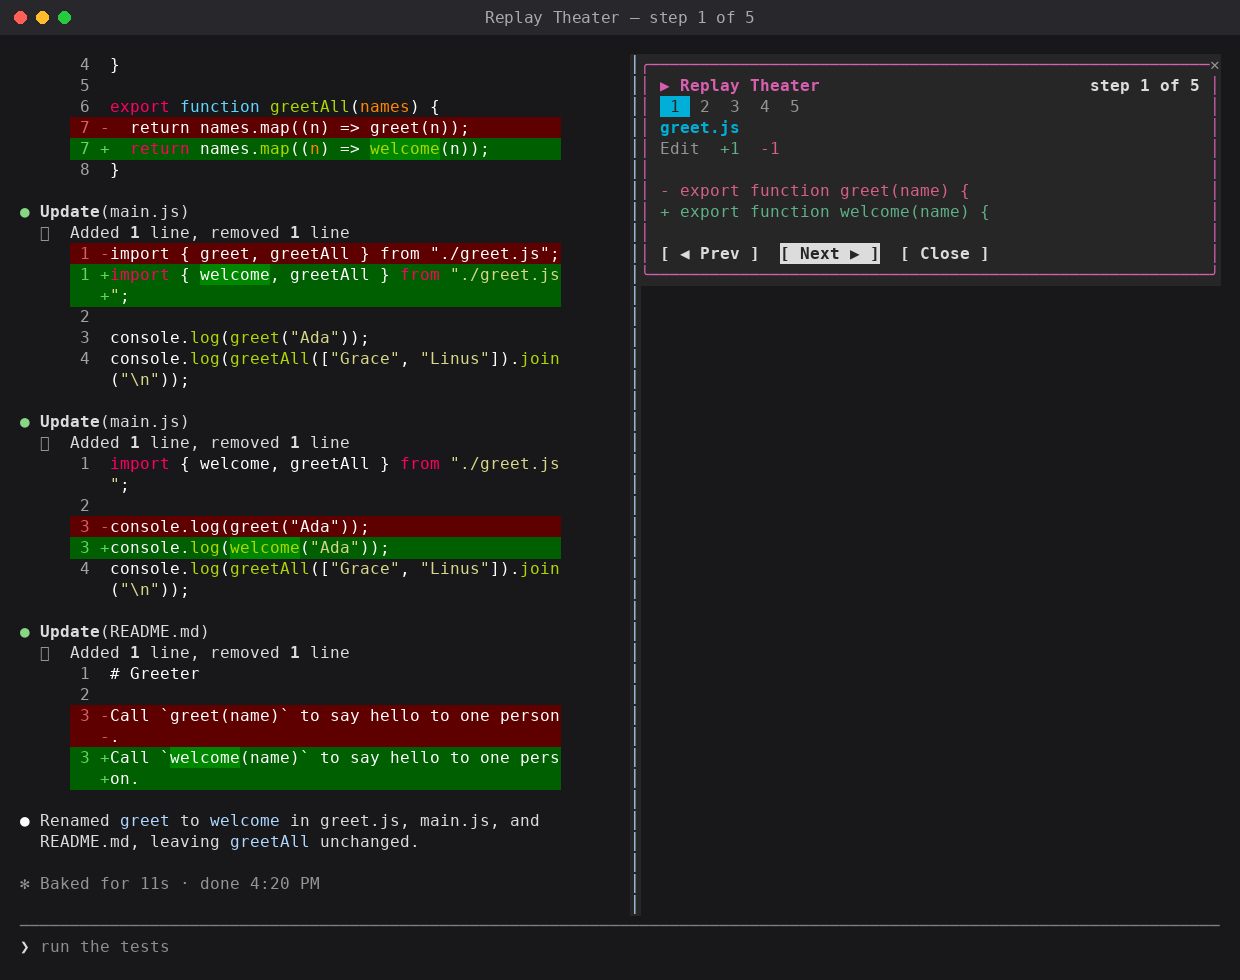Select step 3 in the step list
Screen dimensions: 1240x980
pyautogui.click(x=735, y=107)
